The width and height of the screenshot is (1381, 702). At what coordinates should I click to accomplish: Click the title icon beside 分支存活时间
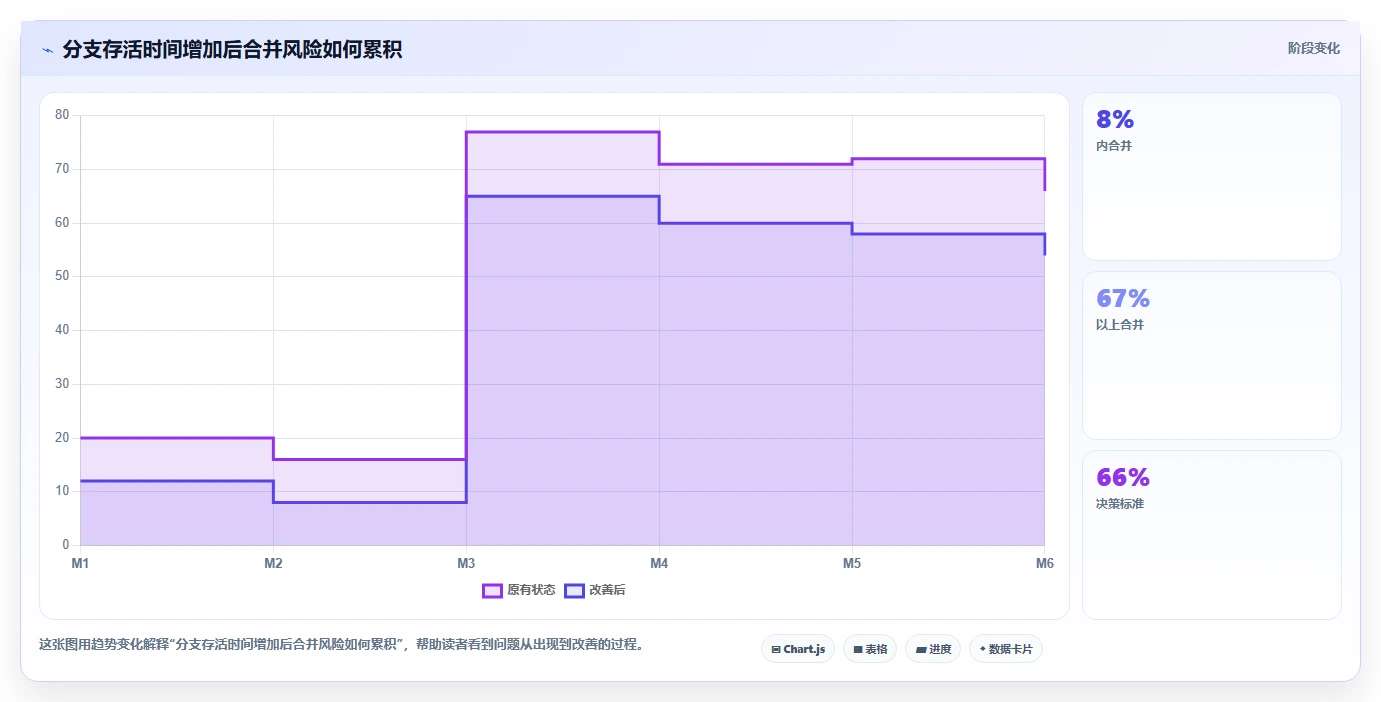click(48, 50)
